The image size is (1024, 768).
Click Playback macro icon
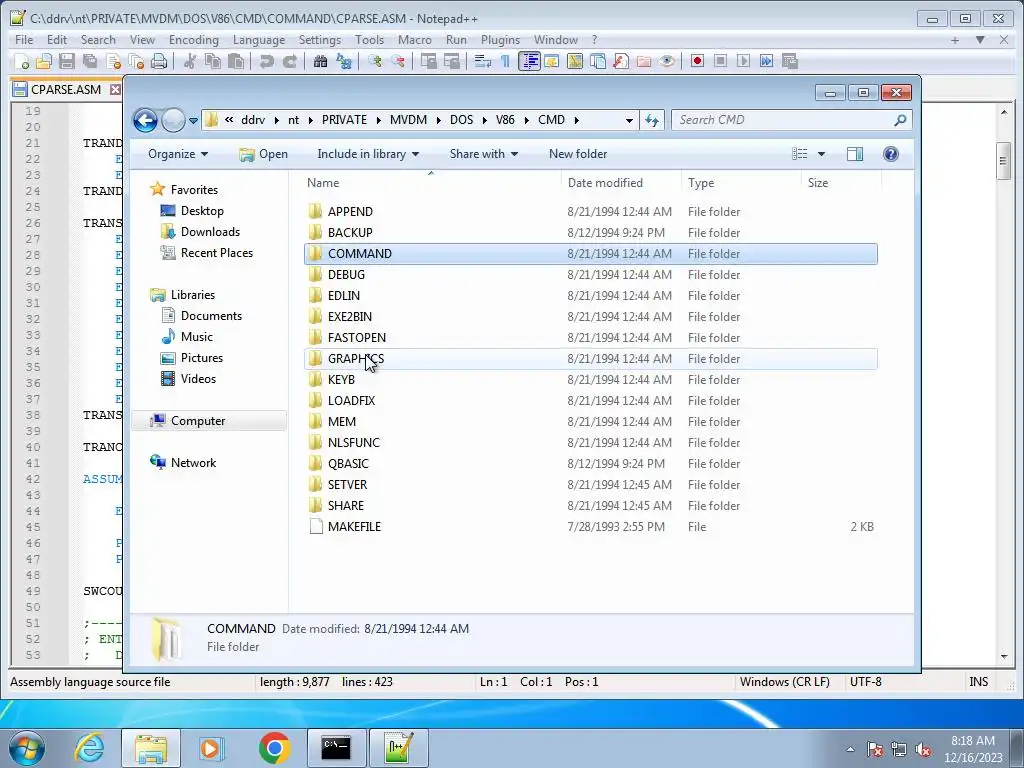(743, 61)
